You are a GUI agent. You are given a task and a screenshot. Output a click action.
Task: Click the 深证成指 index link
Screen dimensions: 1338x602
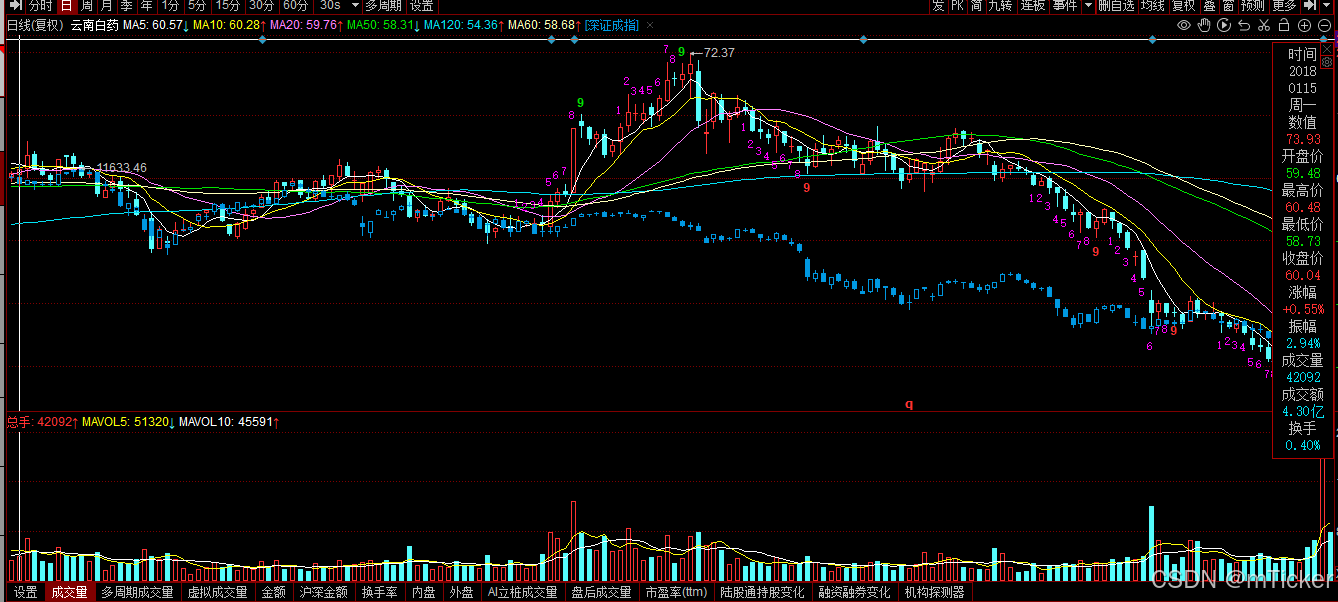[611, 25]
